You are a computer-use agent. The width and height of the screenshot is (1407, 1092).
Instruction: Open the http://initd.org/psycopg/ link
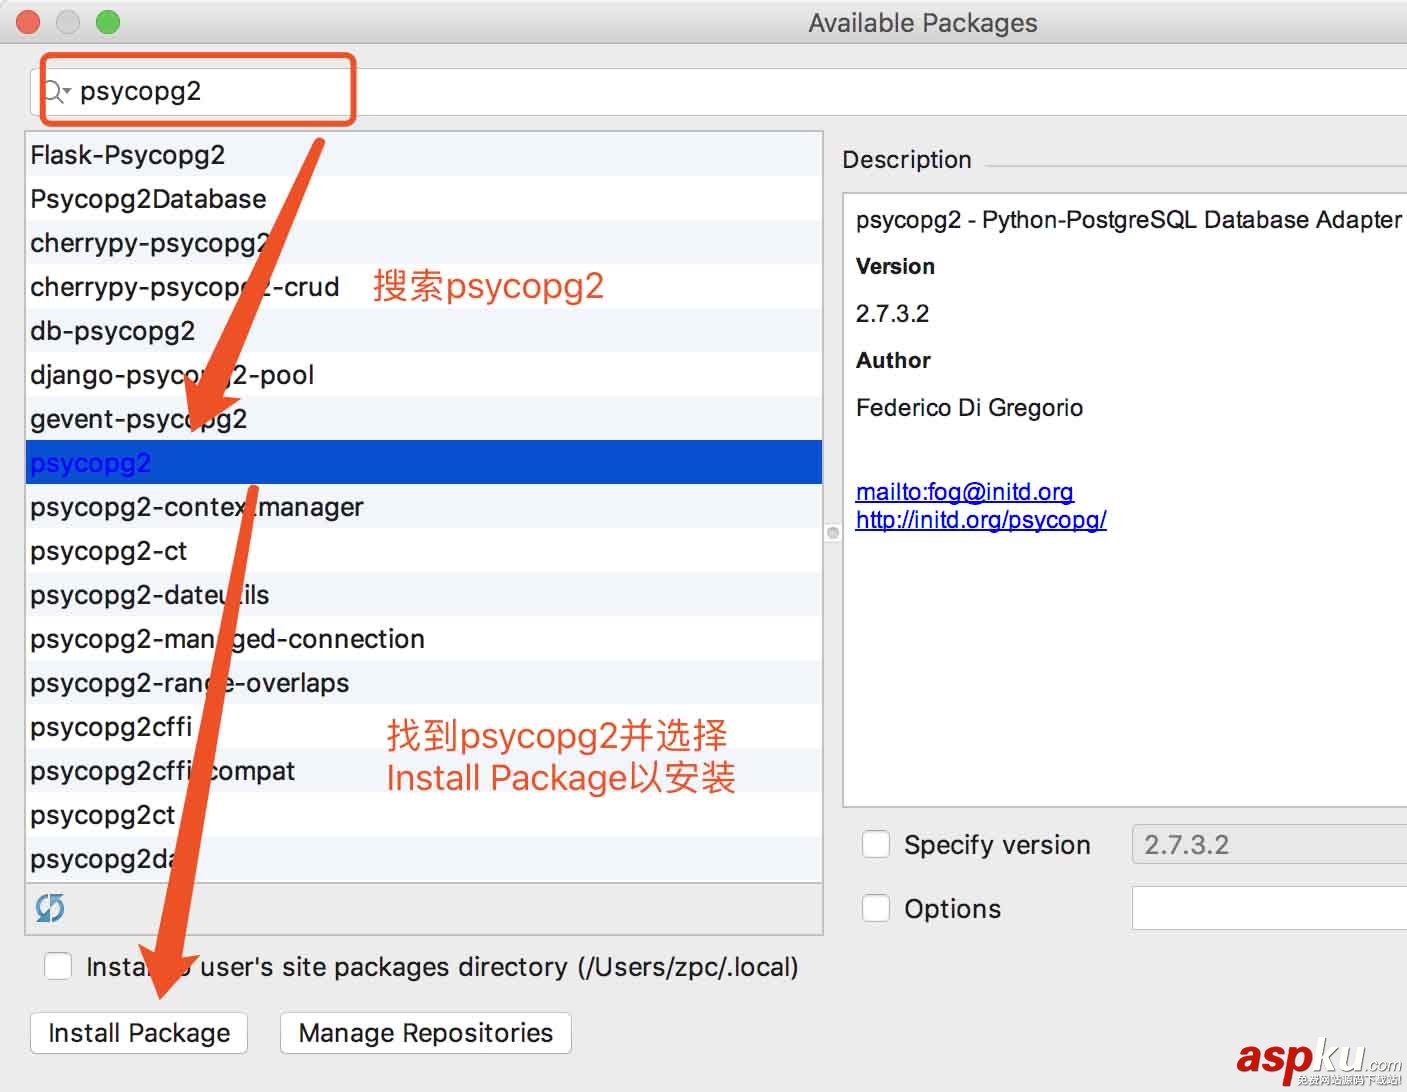[x=981, y=520]
